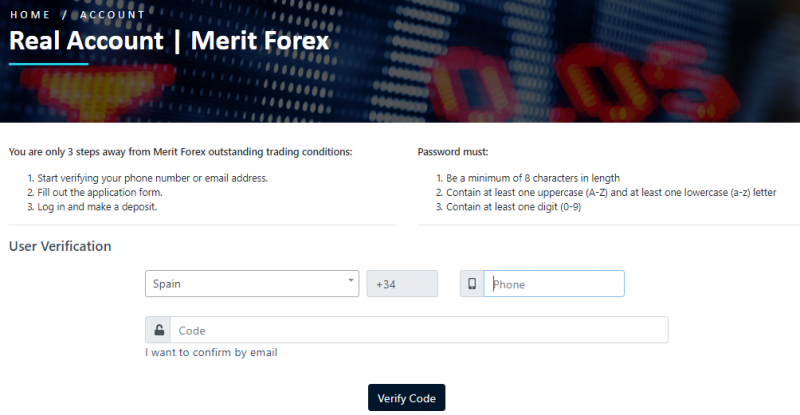Click step 'Fill out the application form'
Screen dimensions: 800x415
(x=99, y=192)
